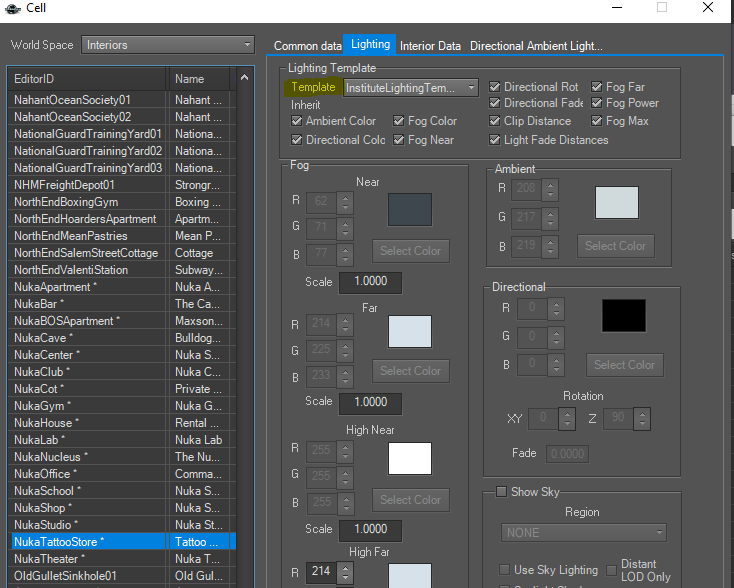Sort list by EditorID column header
This screenshot has height=588, width=734.
coord(87,79)
